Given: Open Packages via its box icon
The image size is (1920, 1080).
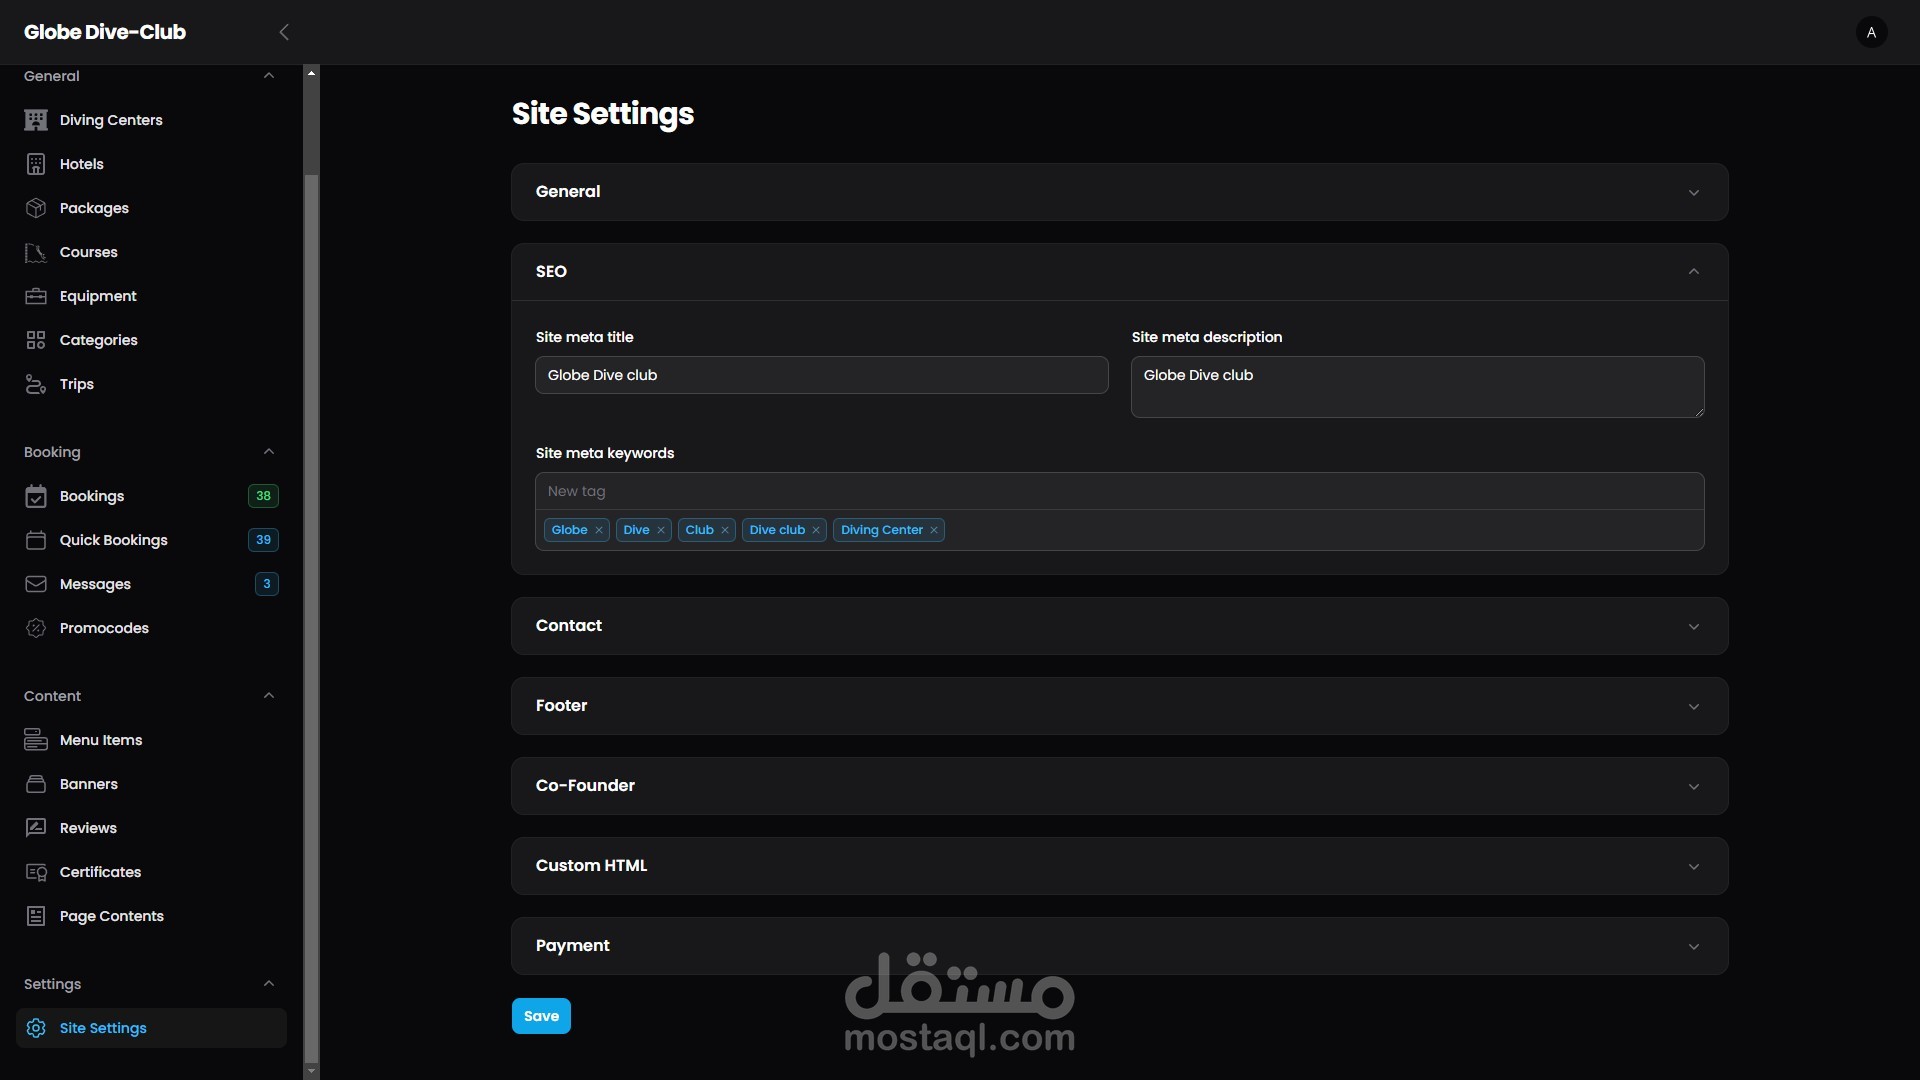Looking at the screenshot, I should [x=36, y=208].
